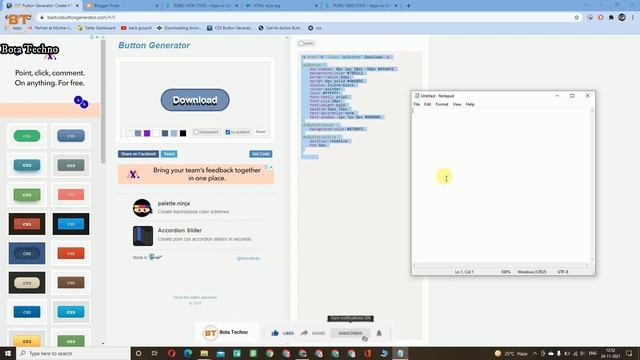Click inside the Notepad text area
Screen dimensions: 640x360
[x=501, y=186]
